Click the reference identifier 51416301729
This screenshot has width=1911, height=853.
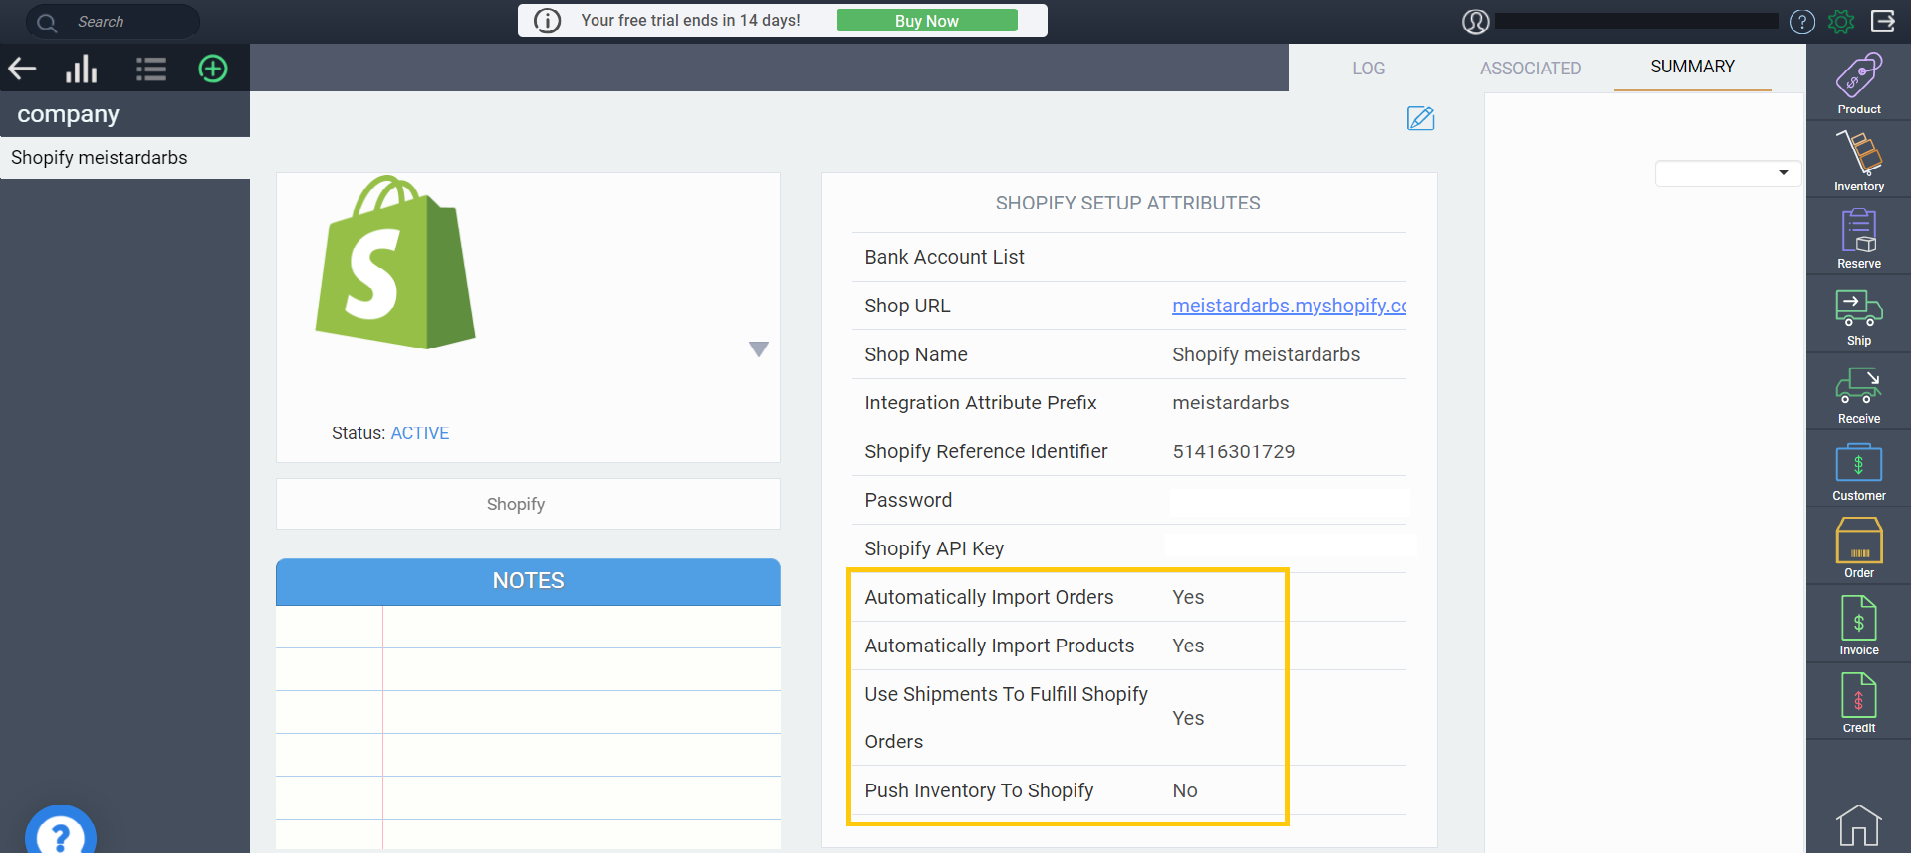point(1234,452)
